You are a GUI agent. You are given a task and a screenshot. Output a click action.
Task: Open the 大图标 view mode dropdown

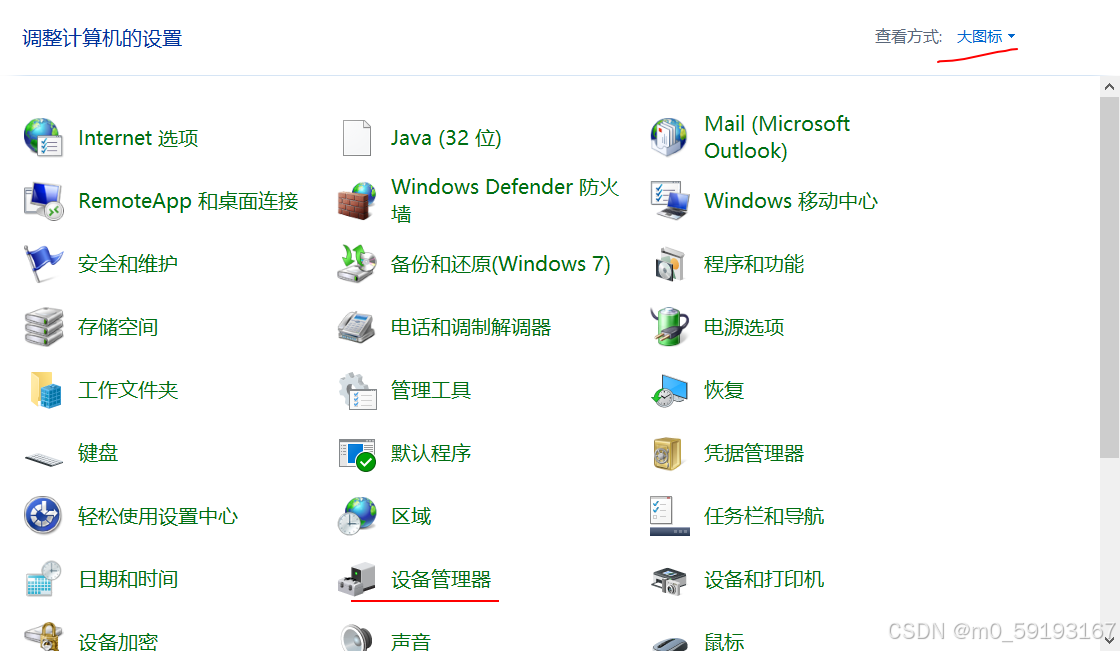[x=985, y=36]
